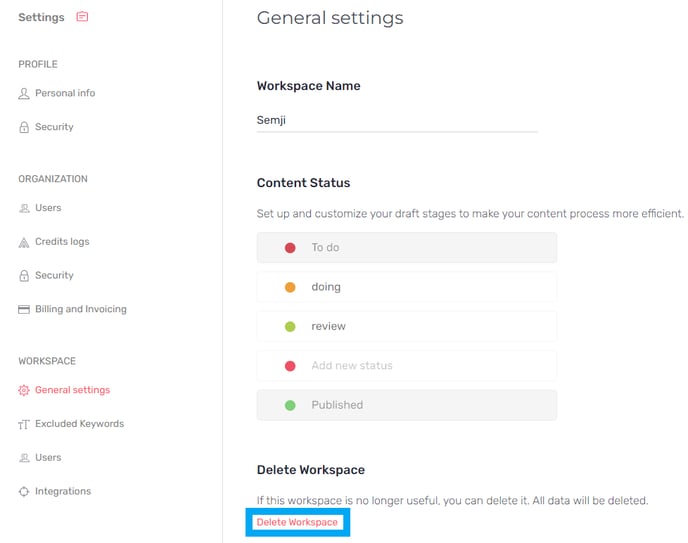Click the Credits logs triangle icon
Screen dimensions: 688x543
coord(24,242)
